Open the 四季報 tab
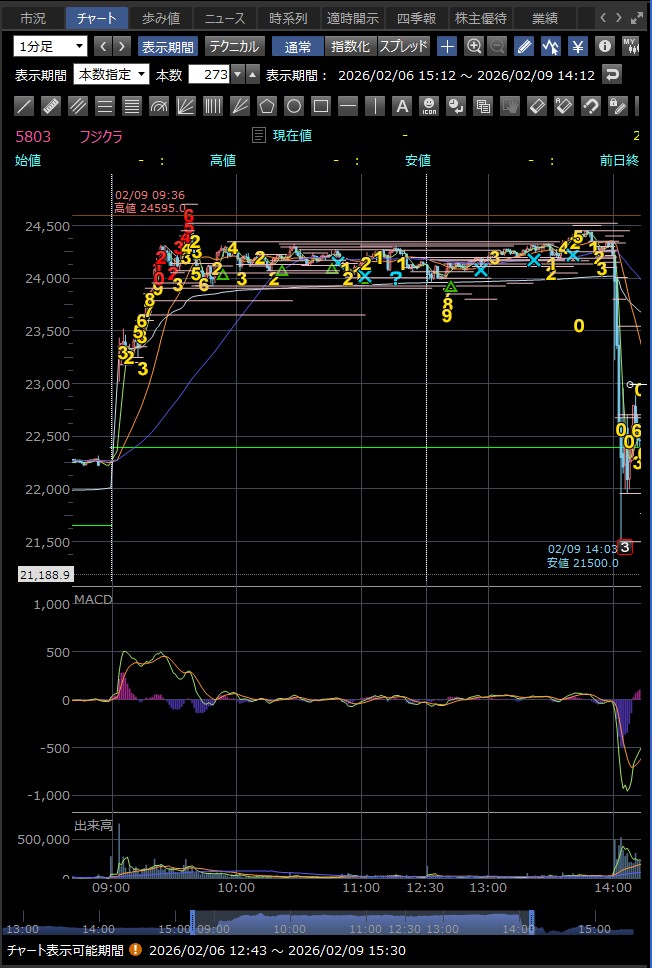This screenshot has height=968, width=652. pos(416,18)
